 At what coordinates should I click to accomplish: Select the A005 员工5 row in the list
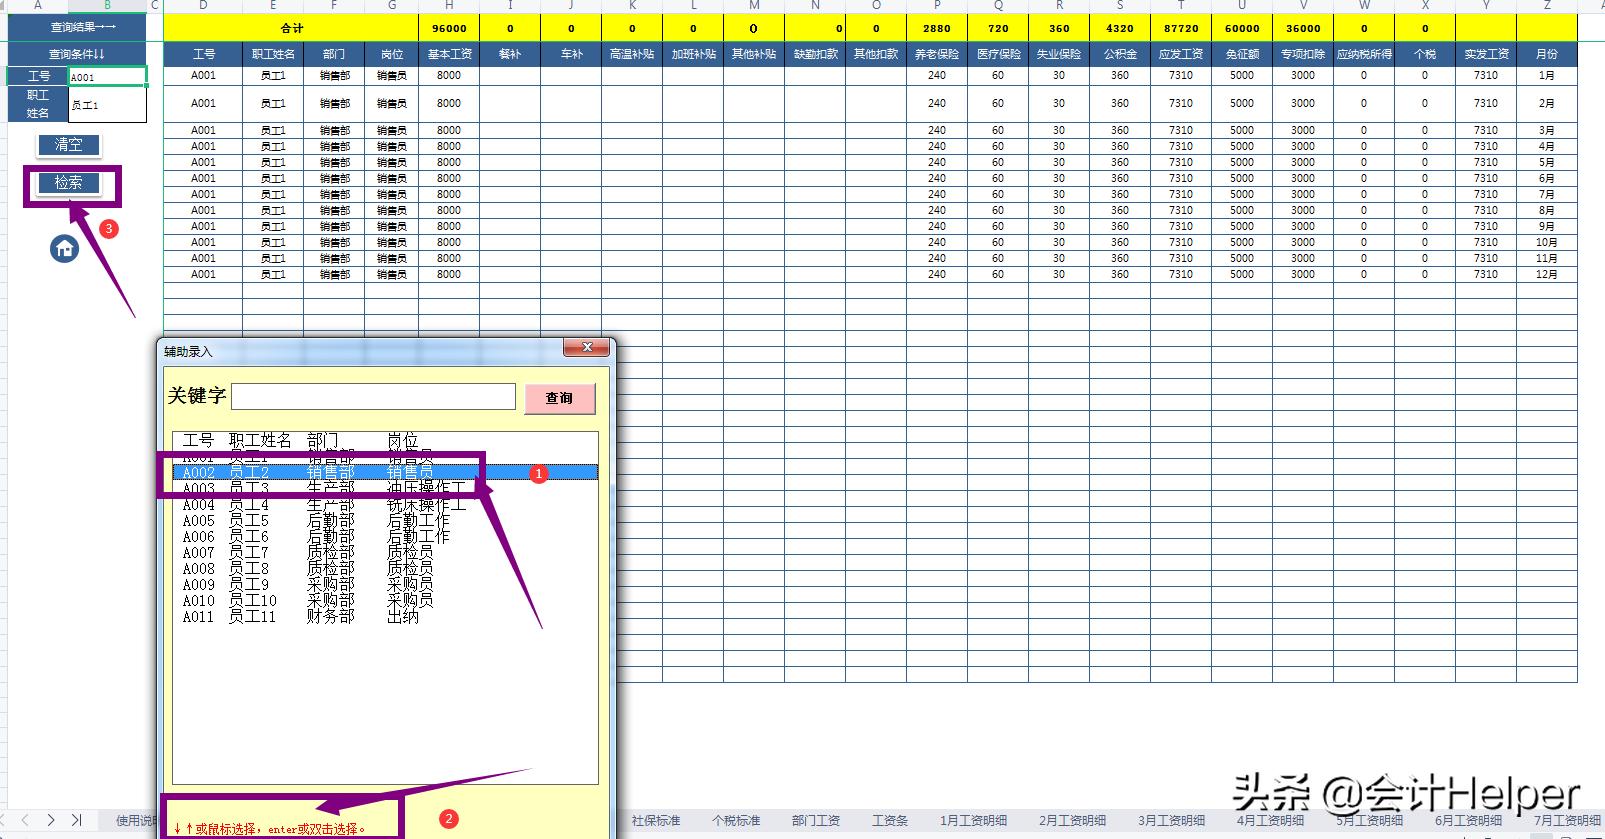pyautogui.click(x=385, y=520)
